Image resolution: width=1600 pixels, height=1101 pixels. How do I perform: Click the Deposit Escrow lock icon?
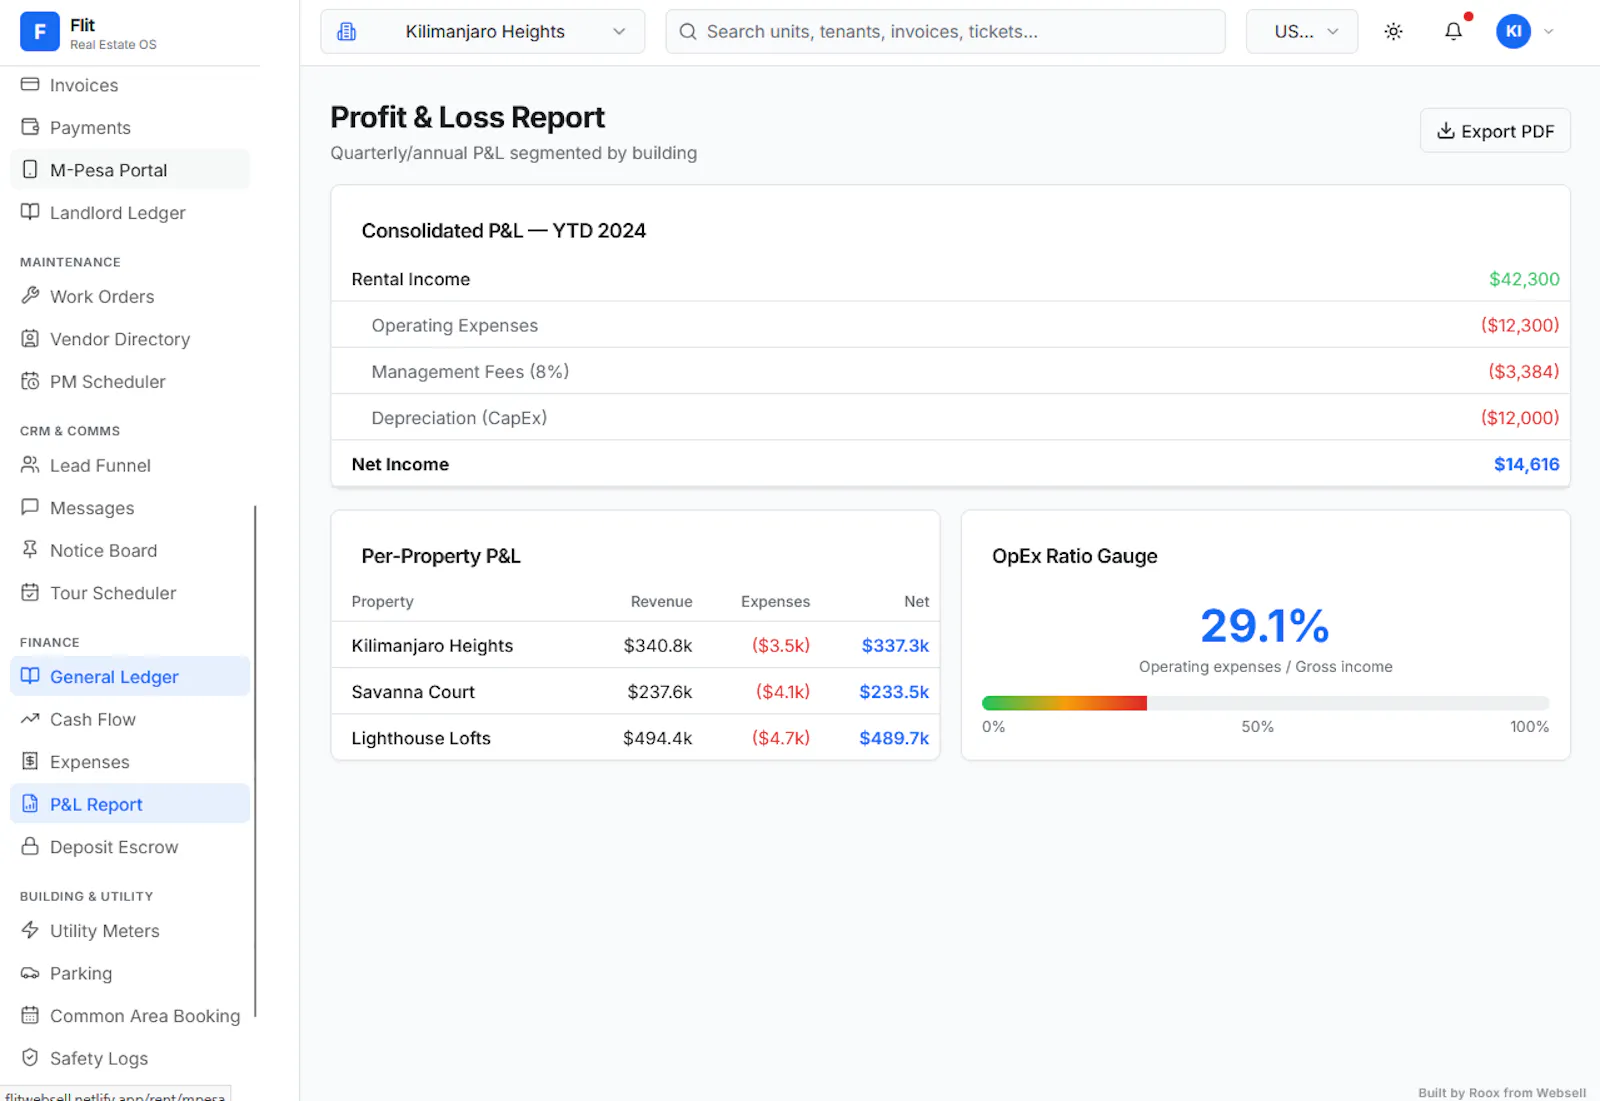click(x=30, y=846)
